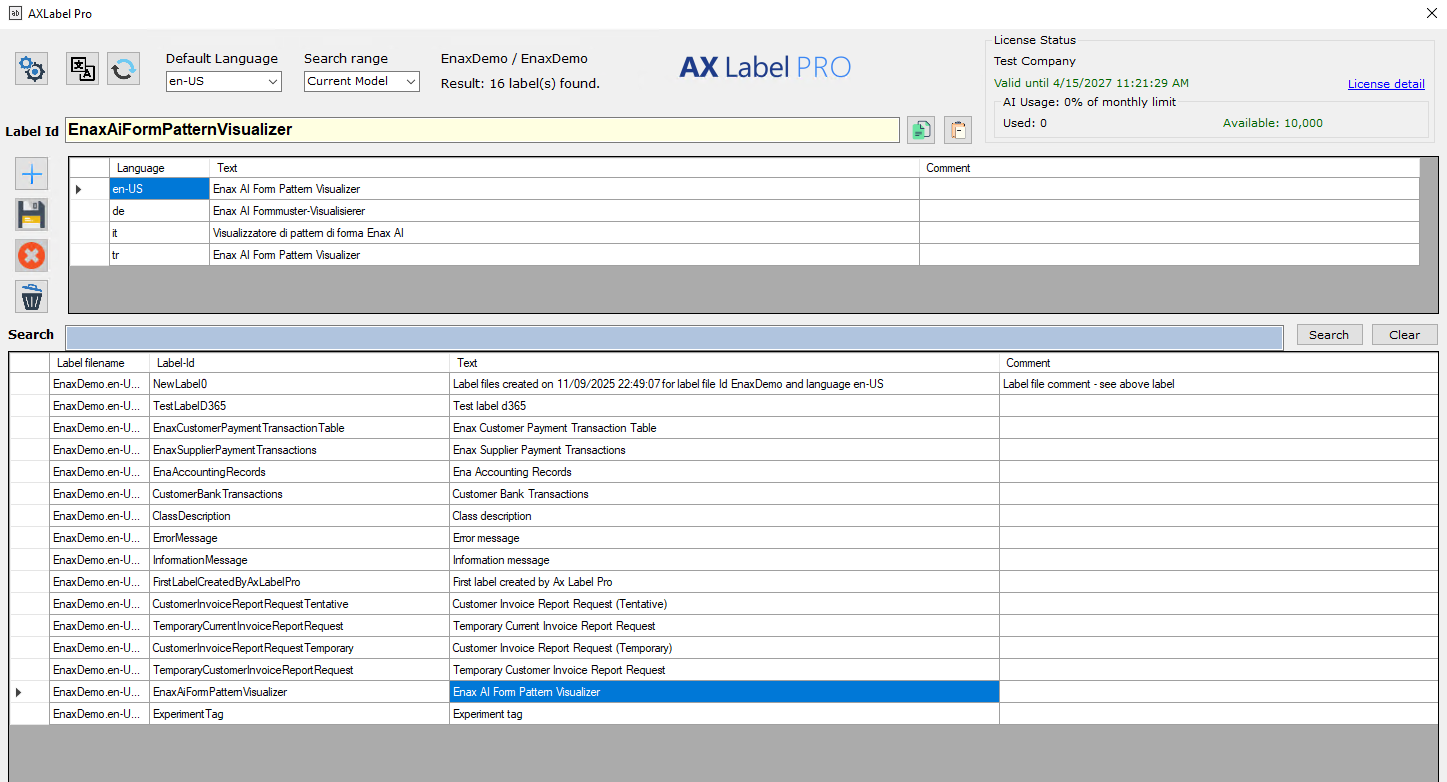1447x782 pixels.
Task: Select the EnaAccountingRecords label ID
Action: (x=299, y=472)
